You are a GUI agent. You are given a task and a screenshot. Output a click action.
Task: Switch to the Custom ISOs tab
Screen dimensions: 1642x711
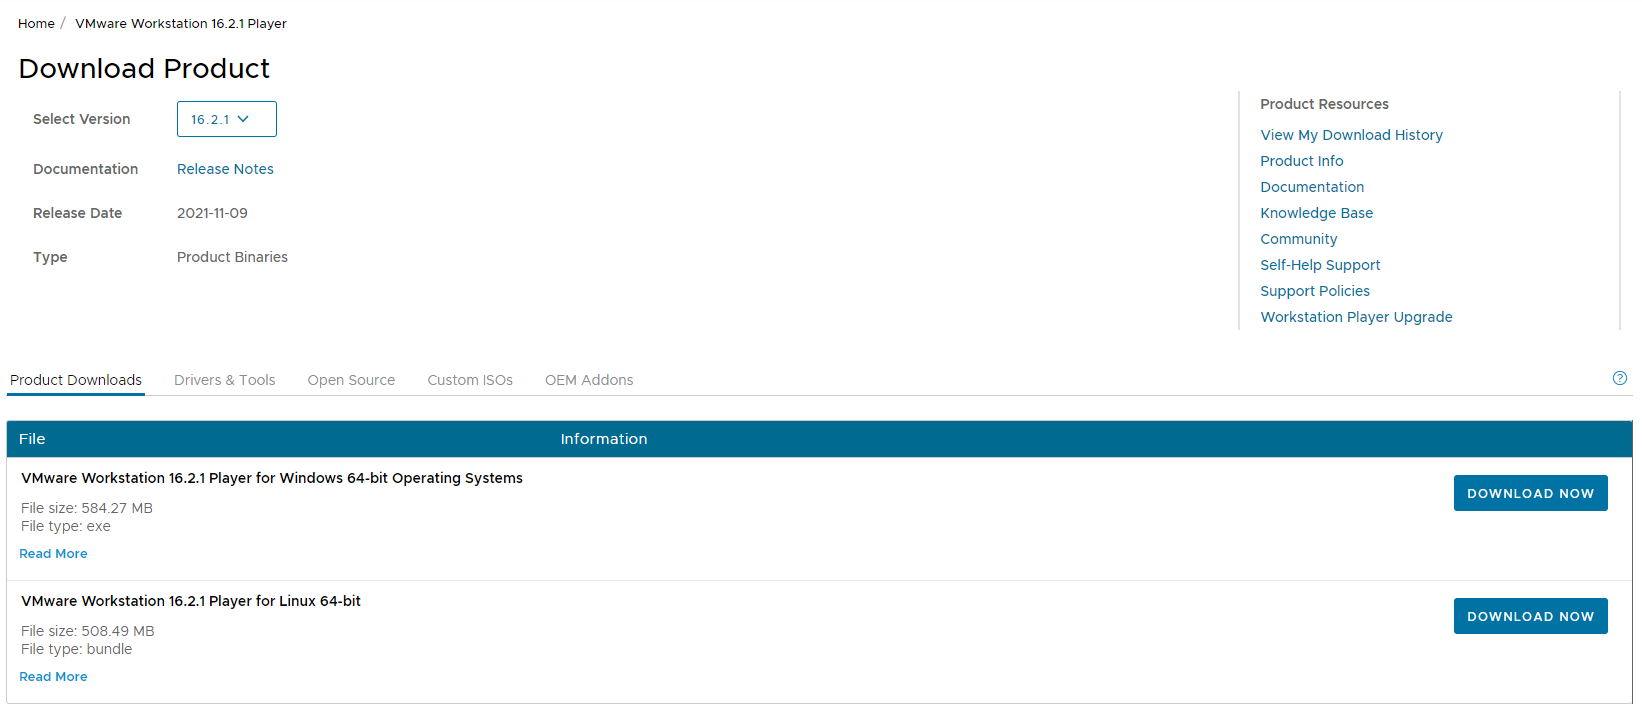470,380
